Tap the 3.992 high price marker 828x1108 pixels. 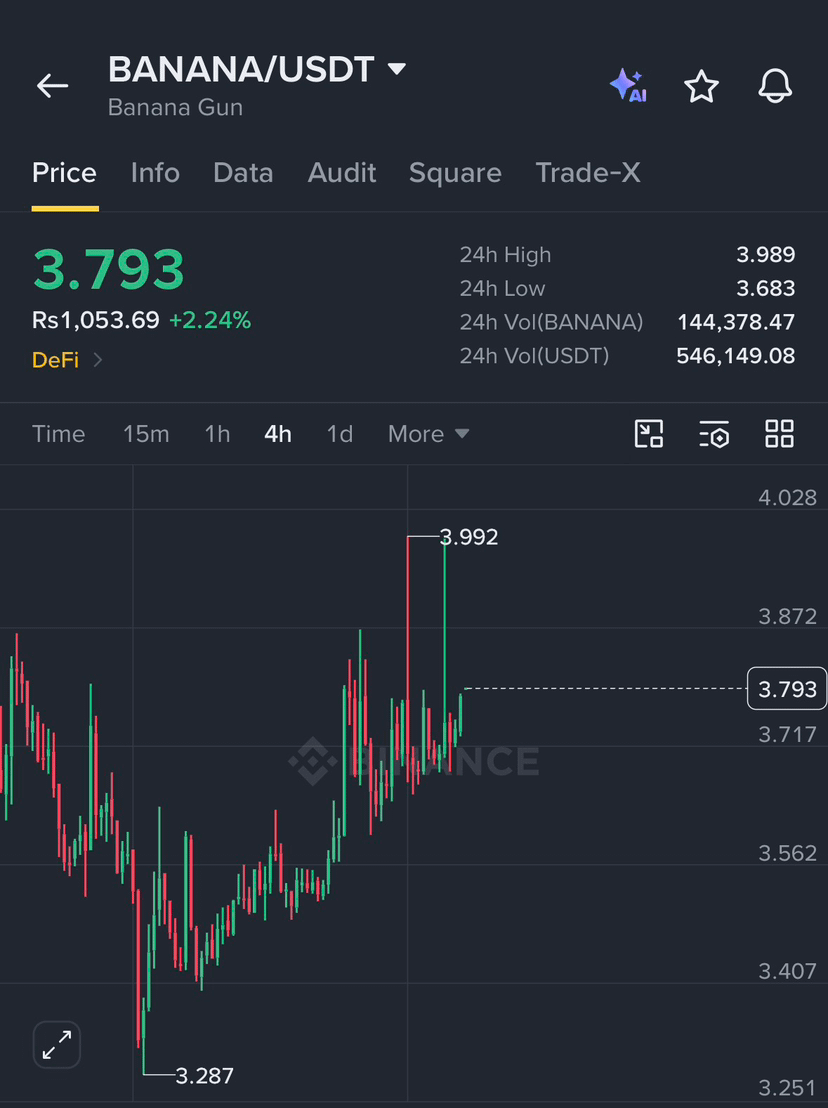469,537
